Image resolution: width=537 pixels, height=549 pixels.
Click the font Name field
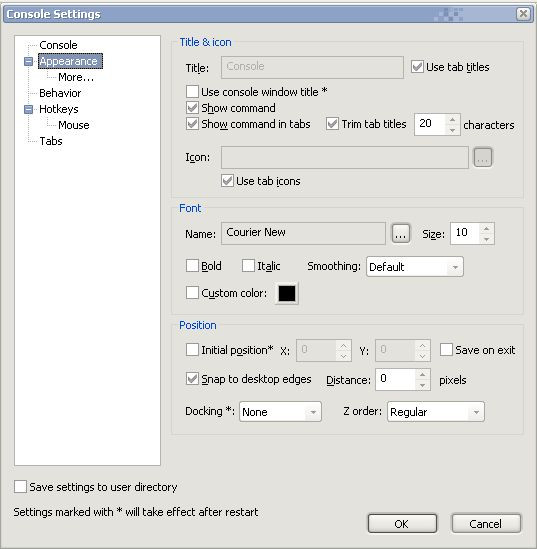coord(303,233)
